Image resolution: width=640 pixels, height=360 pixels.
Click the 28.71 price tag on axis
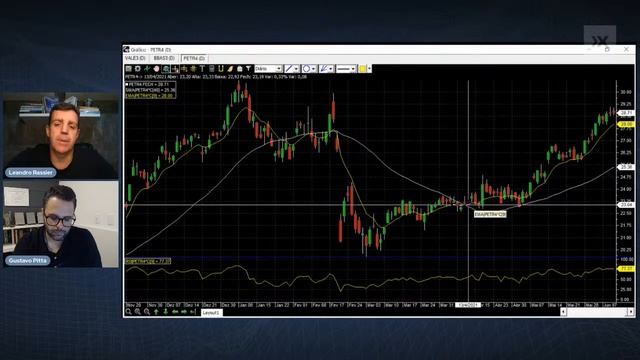[x=626, y=113]
